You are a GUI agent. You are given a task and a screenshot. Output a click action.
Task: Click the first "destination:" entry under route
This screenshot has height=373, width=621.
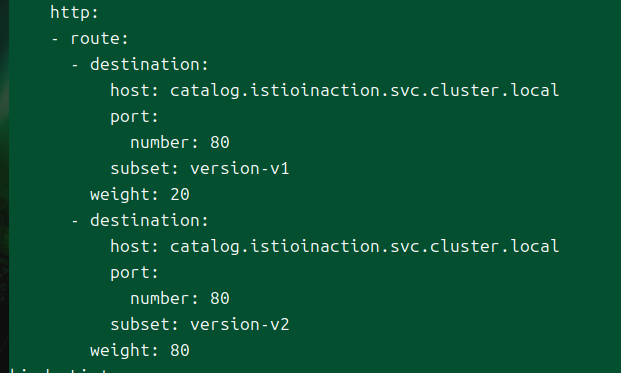[x=149, y=64]
